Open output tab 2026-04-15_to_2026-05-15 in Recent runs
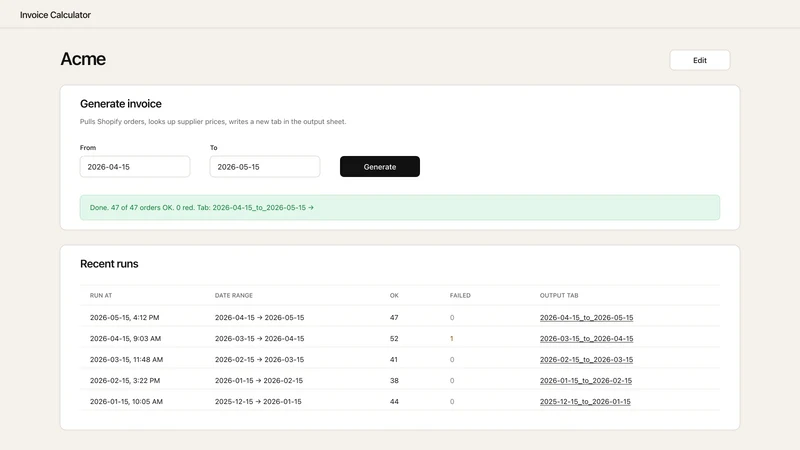 586,317
